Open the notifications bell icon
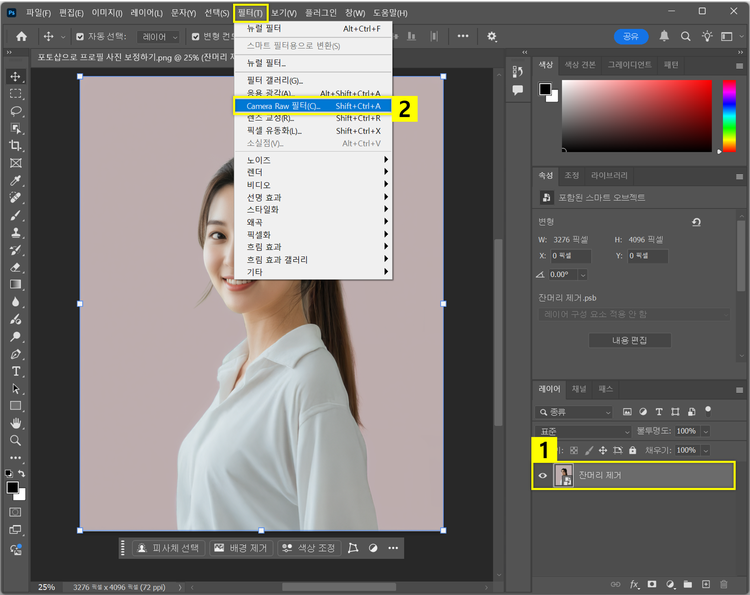Image resolution: width=750 pixels, height=595 pixels. pos(664,36)
